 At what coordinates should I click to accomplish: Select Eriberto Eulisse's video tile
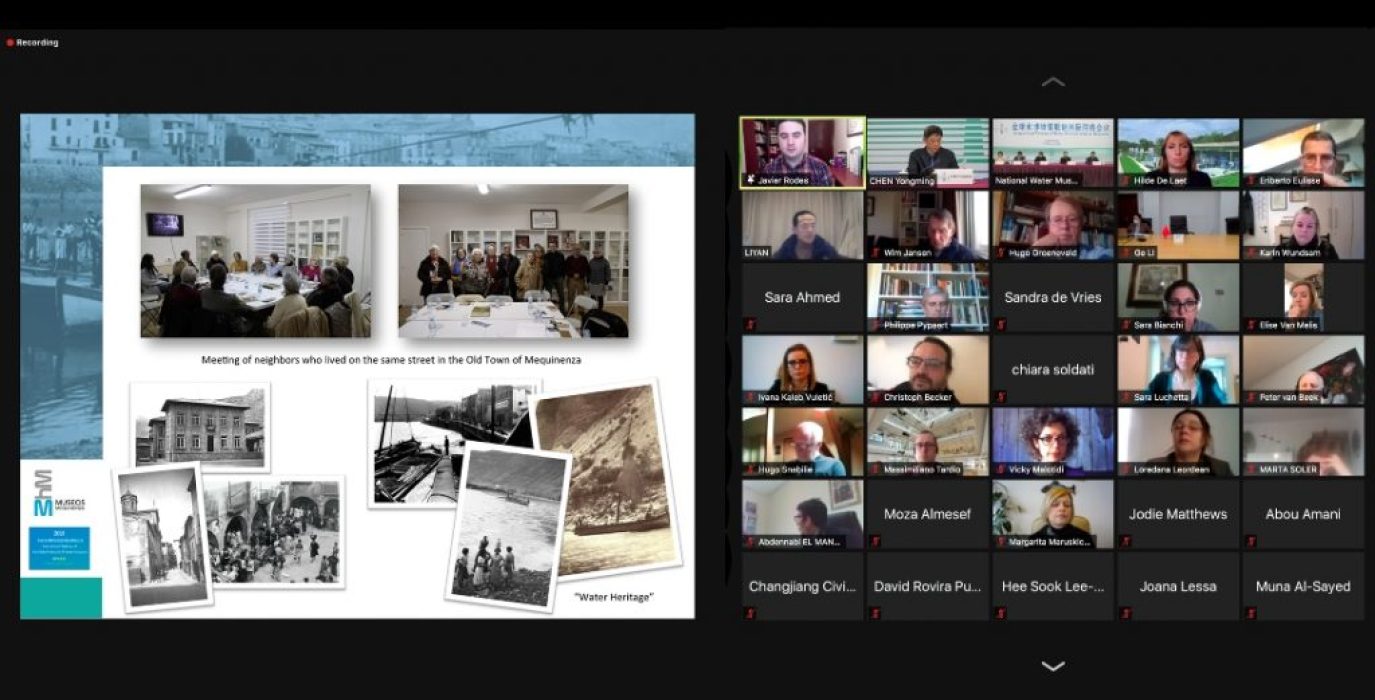[x=1303, y=153]
